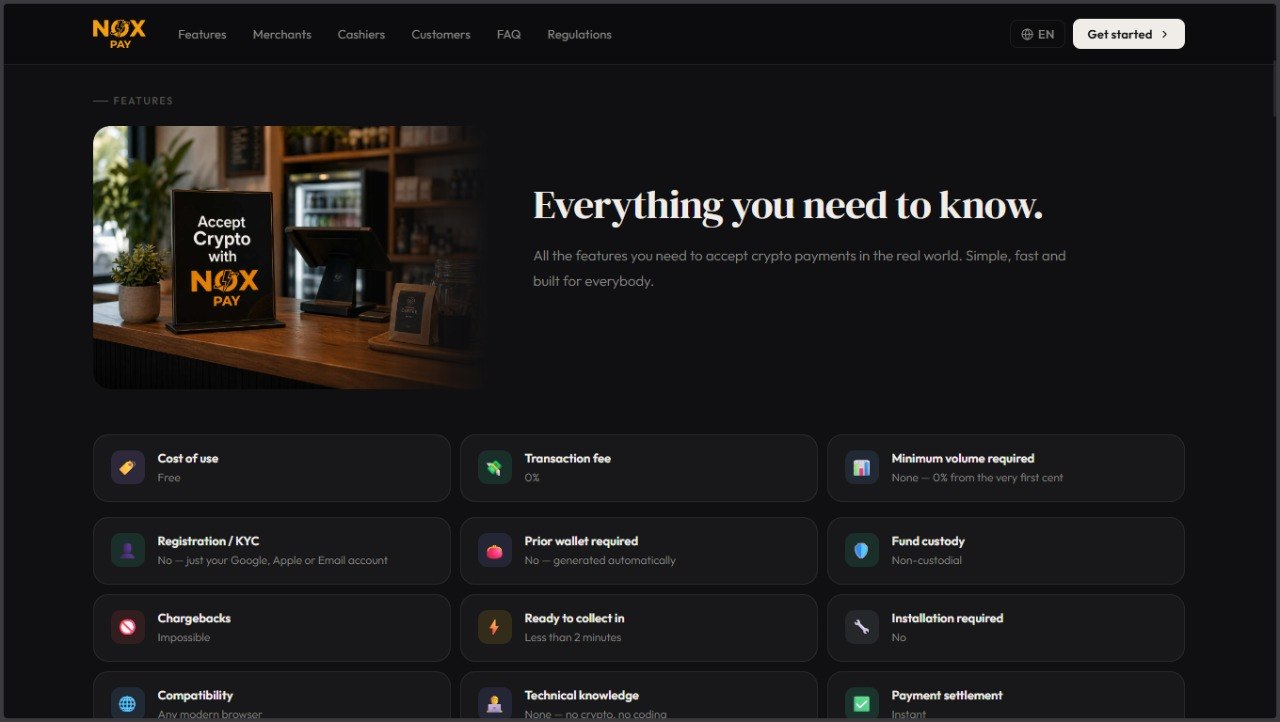Click the Prior wallet required purse icon
The width and height of the screenshot is (1280, 722).
coord(495,550)
